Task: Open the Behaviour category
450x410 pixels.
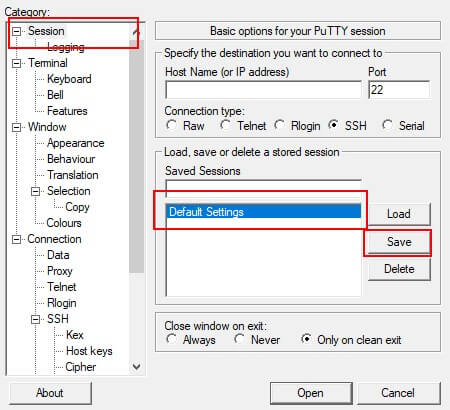Action: point(71,159)
